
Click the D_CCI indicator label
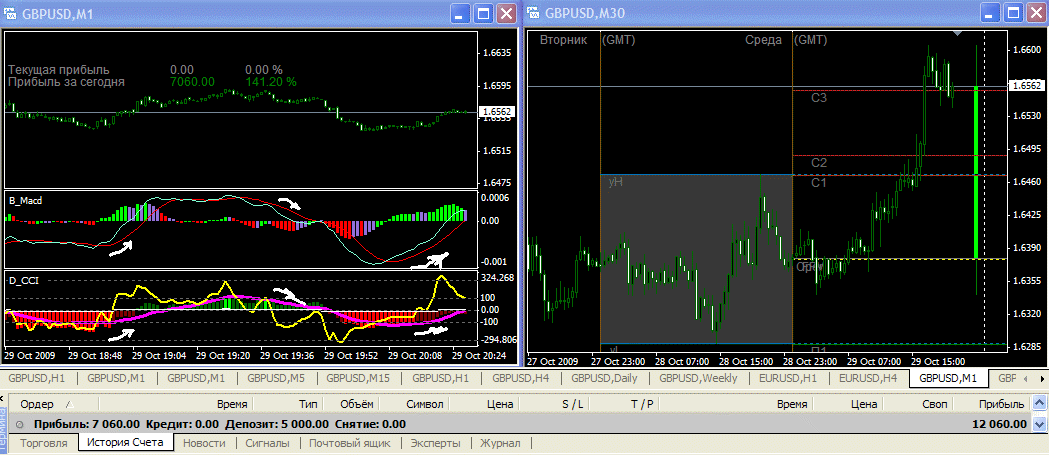23,280
